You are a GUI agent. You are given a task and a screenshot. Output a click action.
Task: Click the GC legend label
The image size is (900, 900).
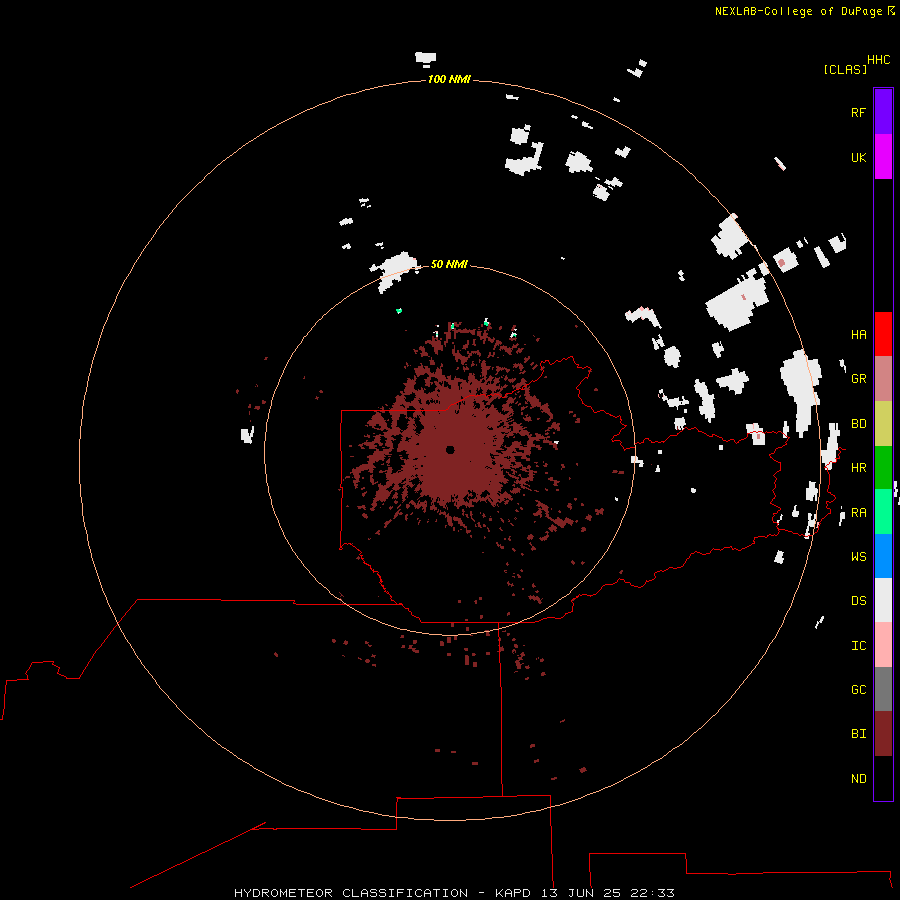pyautogui.click(x=858, y=689)
